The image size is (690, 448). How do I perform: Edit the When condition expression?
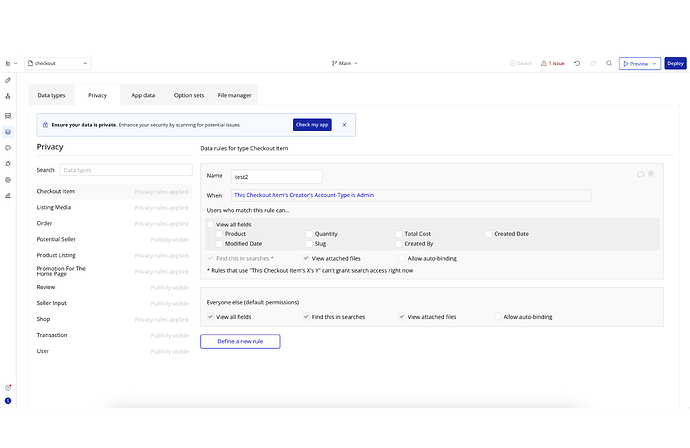click(411, 195)
